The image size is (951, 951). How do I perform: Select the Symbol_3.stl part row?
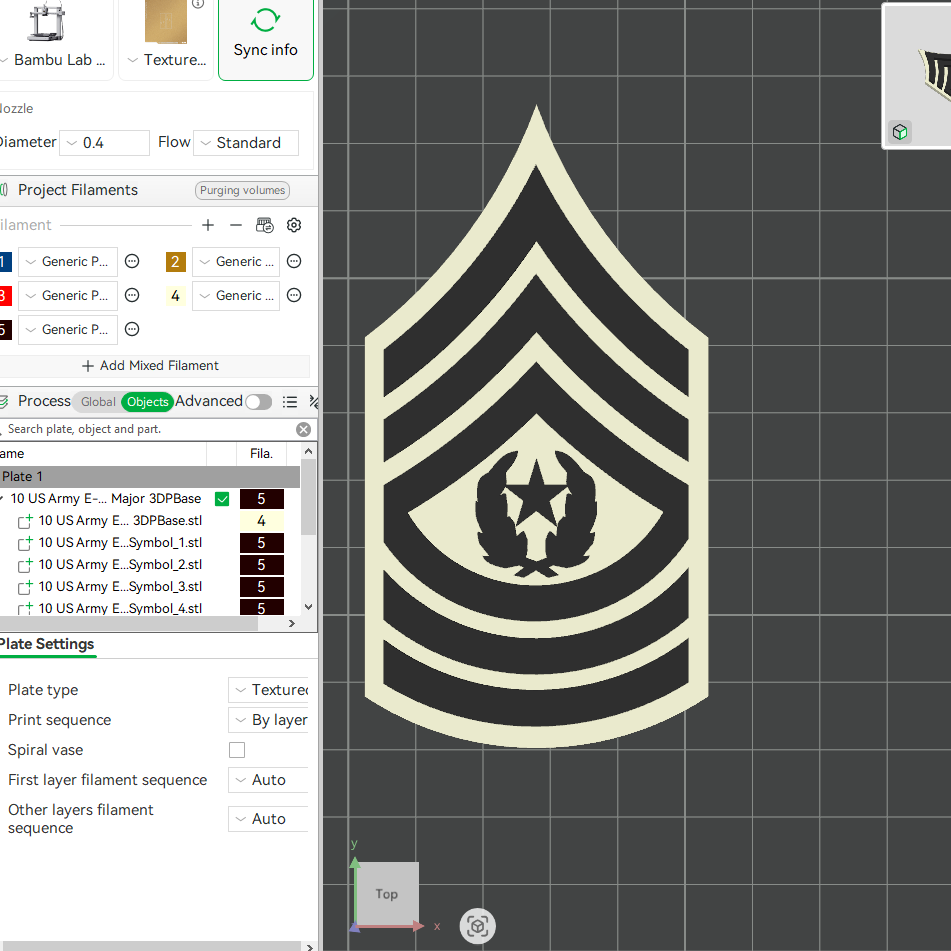[120, 586]
